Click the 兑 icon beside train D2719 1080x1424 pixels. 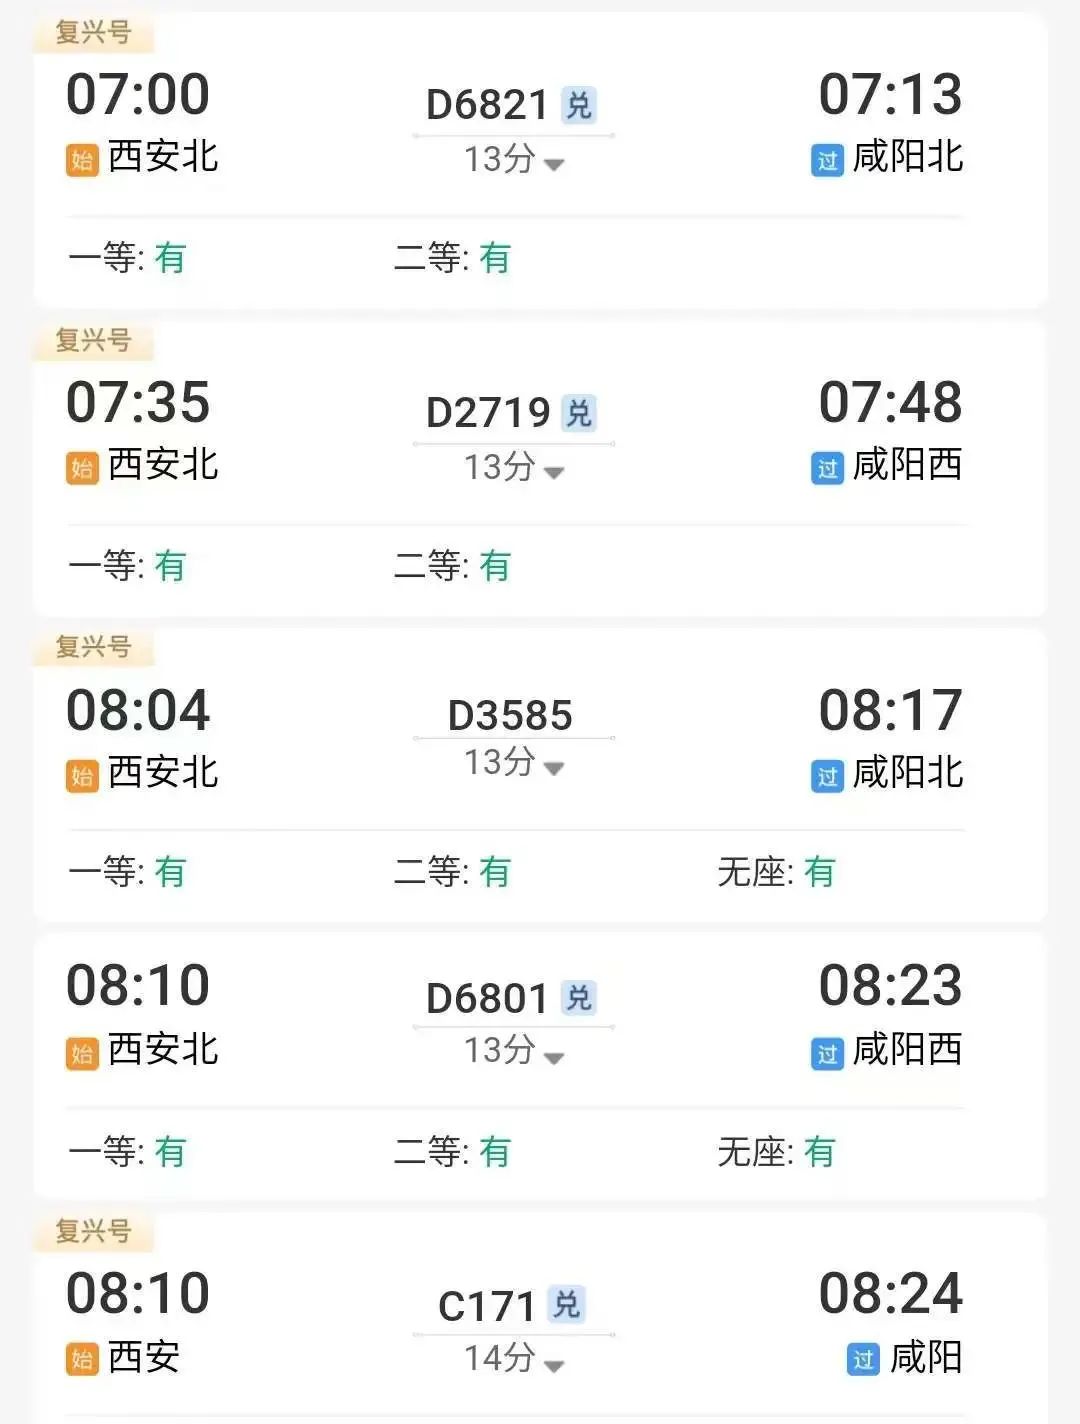(579, 413)
